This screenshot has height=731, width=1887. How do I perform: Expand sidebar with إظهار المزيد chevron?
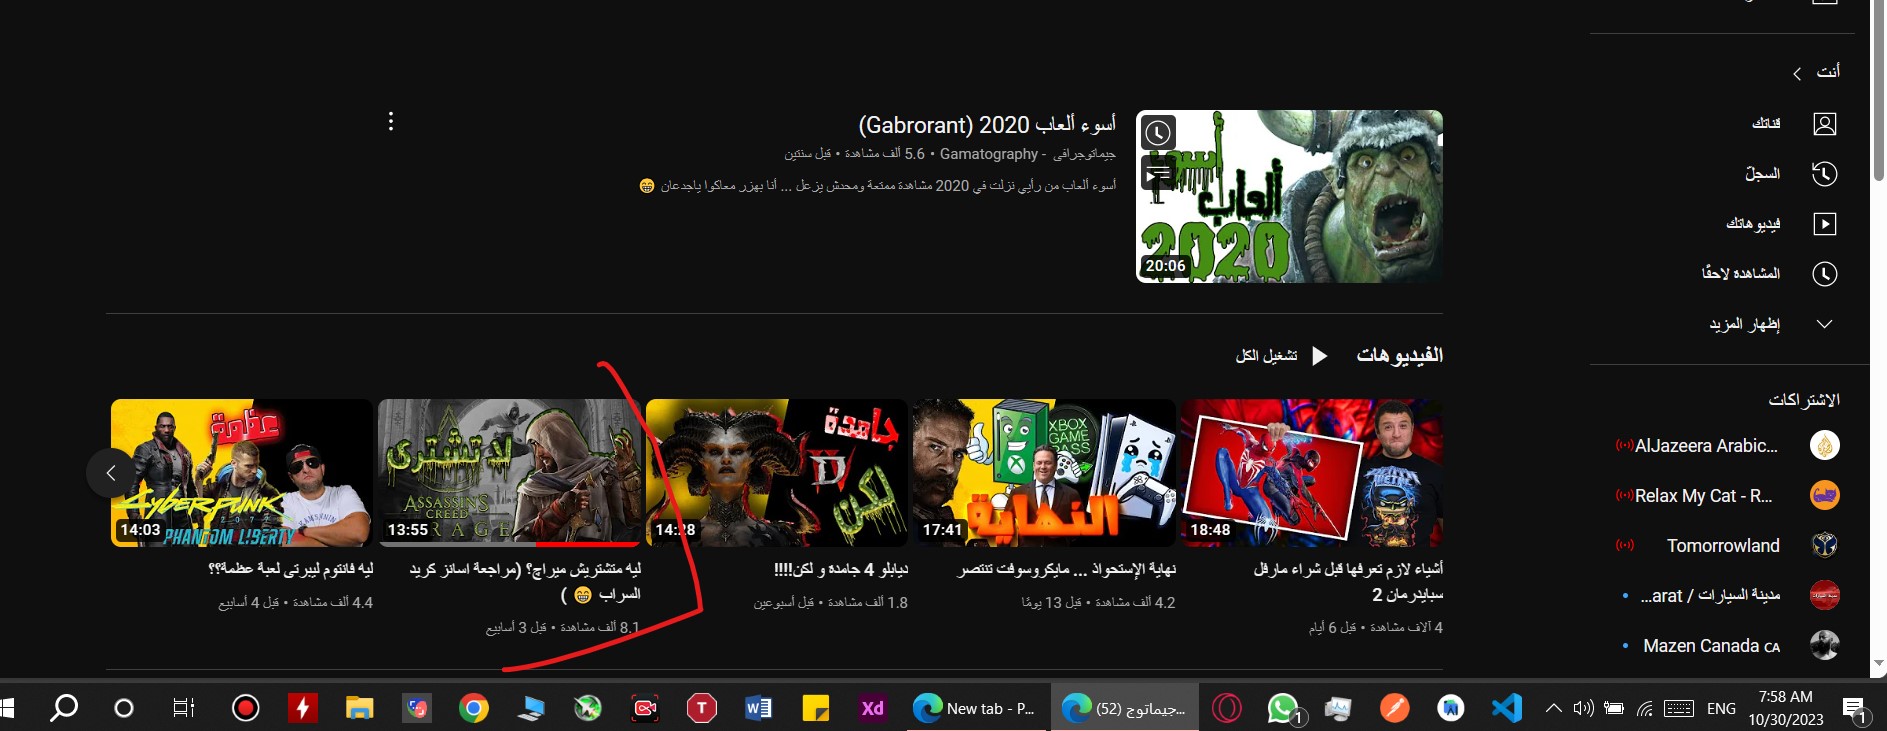(1824, 324)
